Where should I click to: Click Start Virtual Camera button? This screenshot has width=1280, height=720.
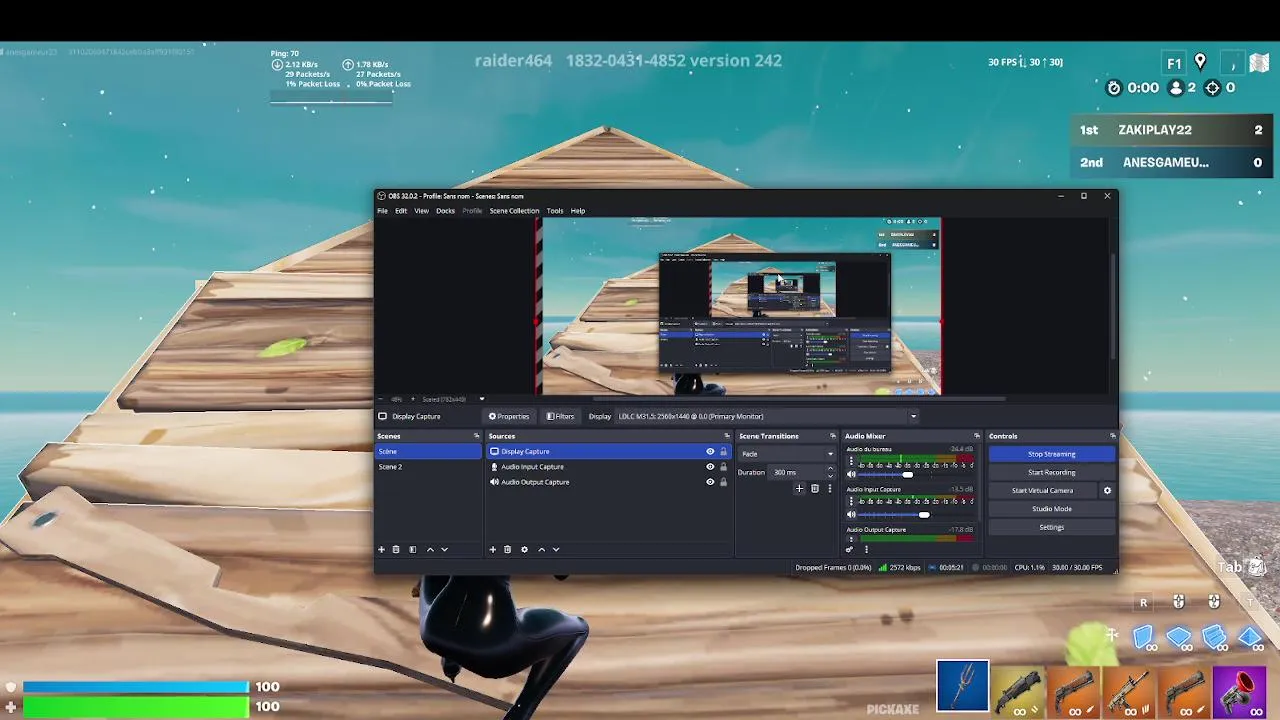click(1042, 491)
